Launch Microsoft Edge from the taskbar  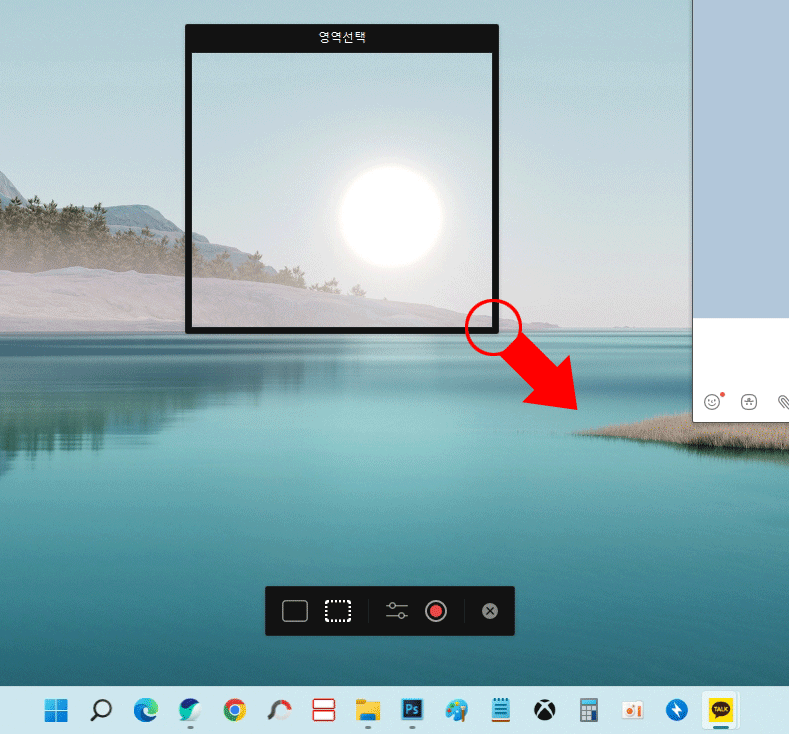tap(145, 710)
